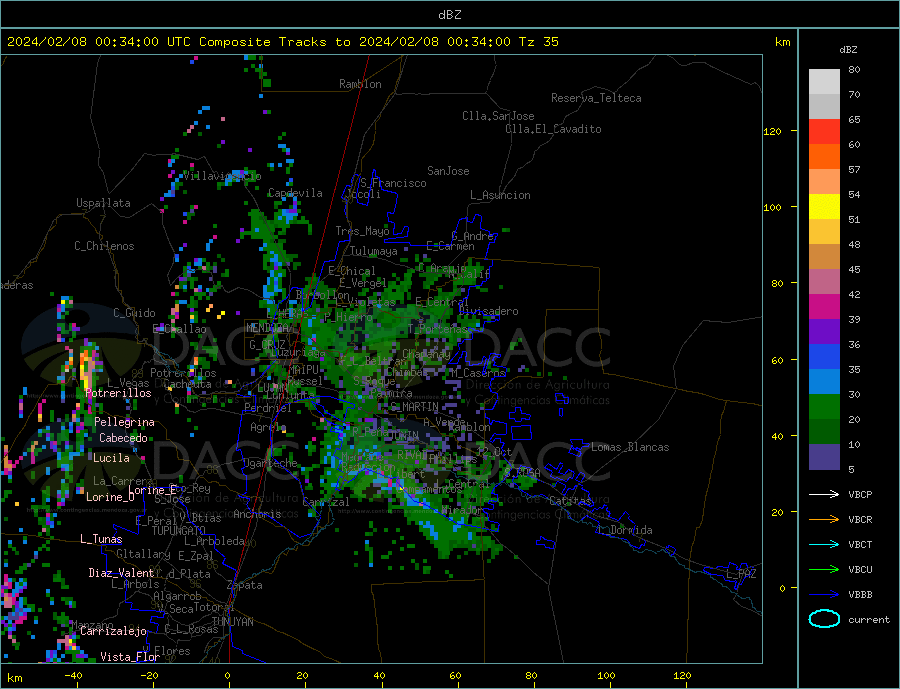Click the 'S_MARTIN' map label
Viewport: 900px width, 689px height.
[x=414, y=407]
